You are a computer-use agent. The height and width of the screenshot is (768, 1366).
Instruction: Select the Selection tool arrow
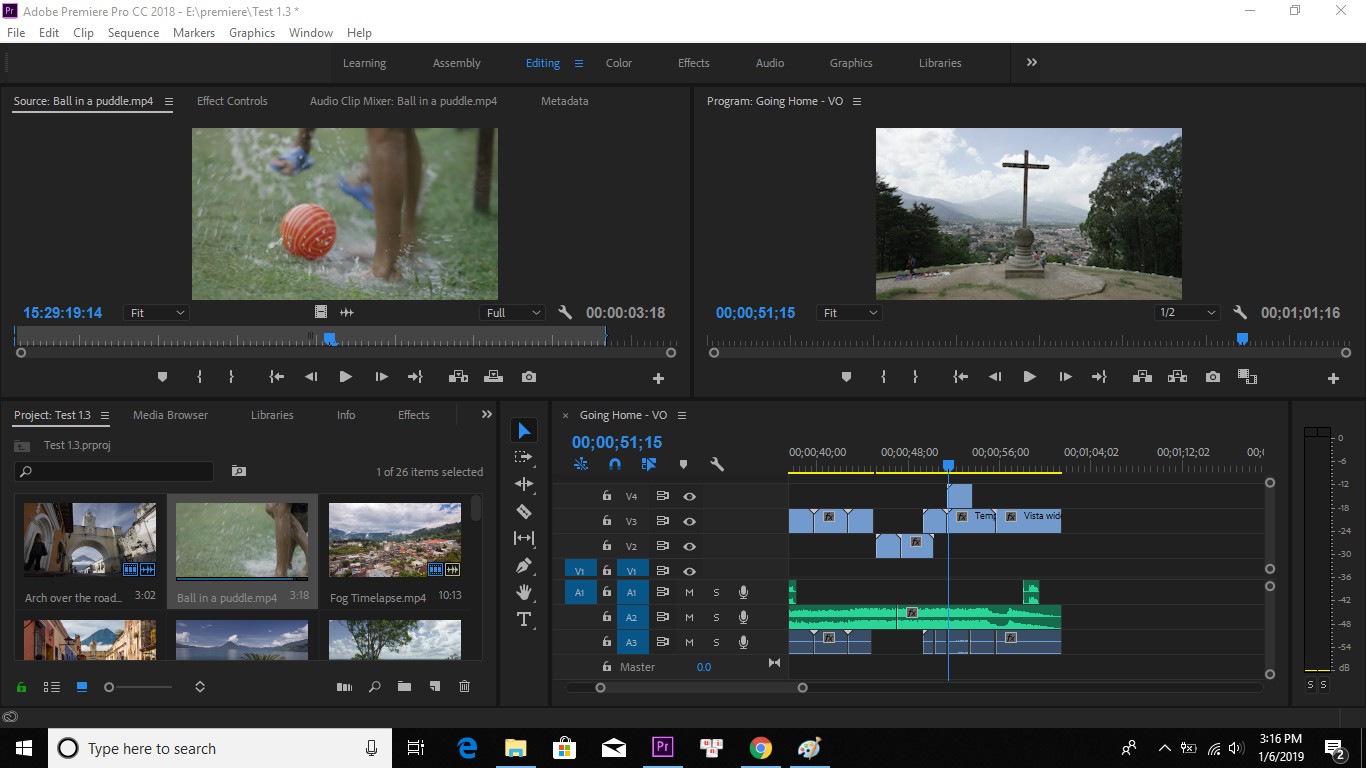(524, 431)
